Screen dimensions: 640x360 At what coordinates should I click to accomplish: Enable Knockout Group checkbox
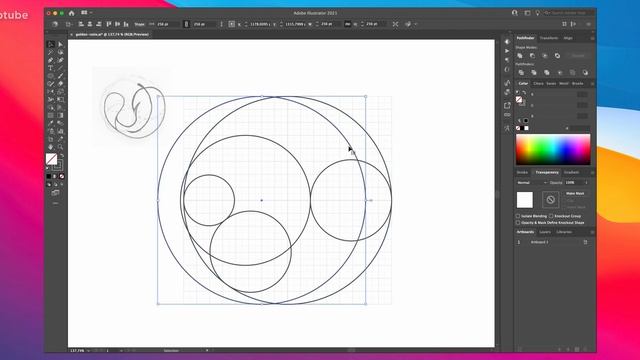coord(551,216)
